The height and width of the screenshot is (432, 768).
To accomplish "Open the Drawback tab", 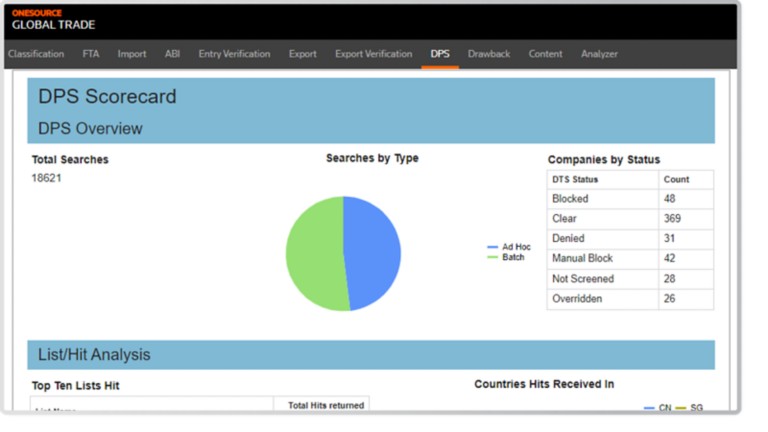I will (489, 54).
